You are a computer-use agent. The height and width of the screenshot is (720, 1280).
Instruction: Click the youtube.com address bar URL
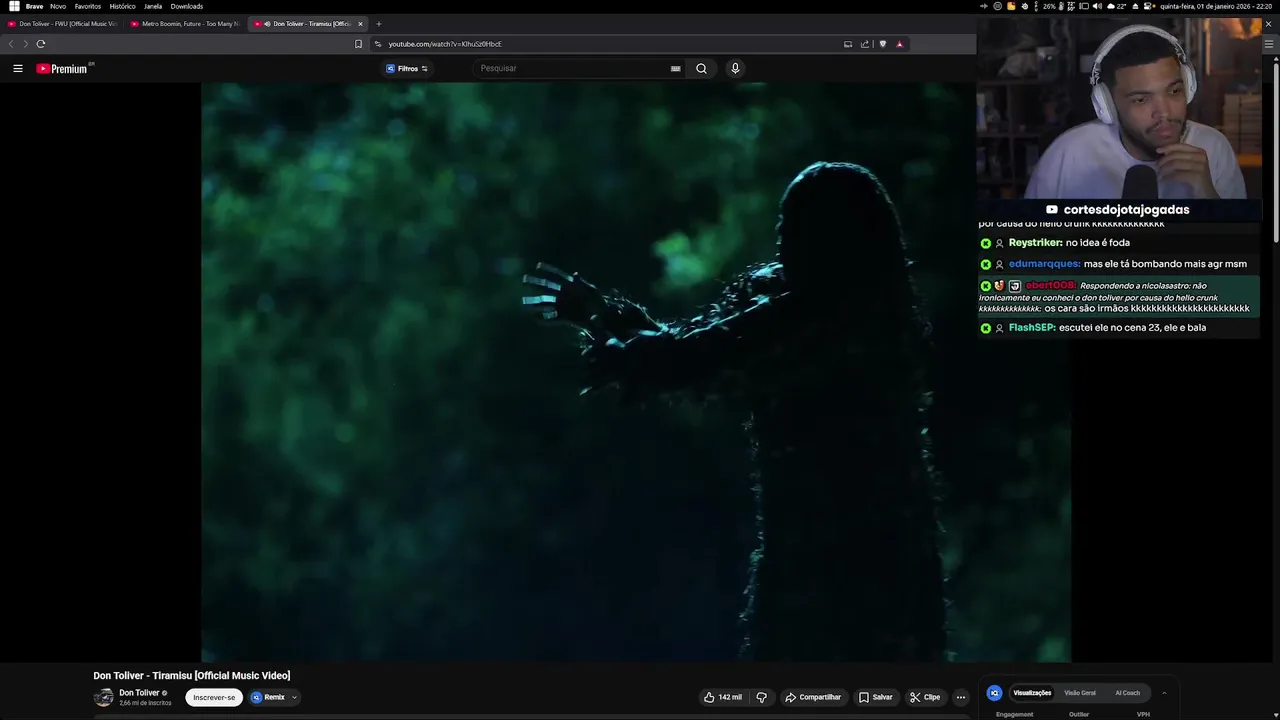click(445, 44)
